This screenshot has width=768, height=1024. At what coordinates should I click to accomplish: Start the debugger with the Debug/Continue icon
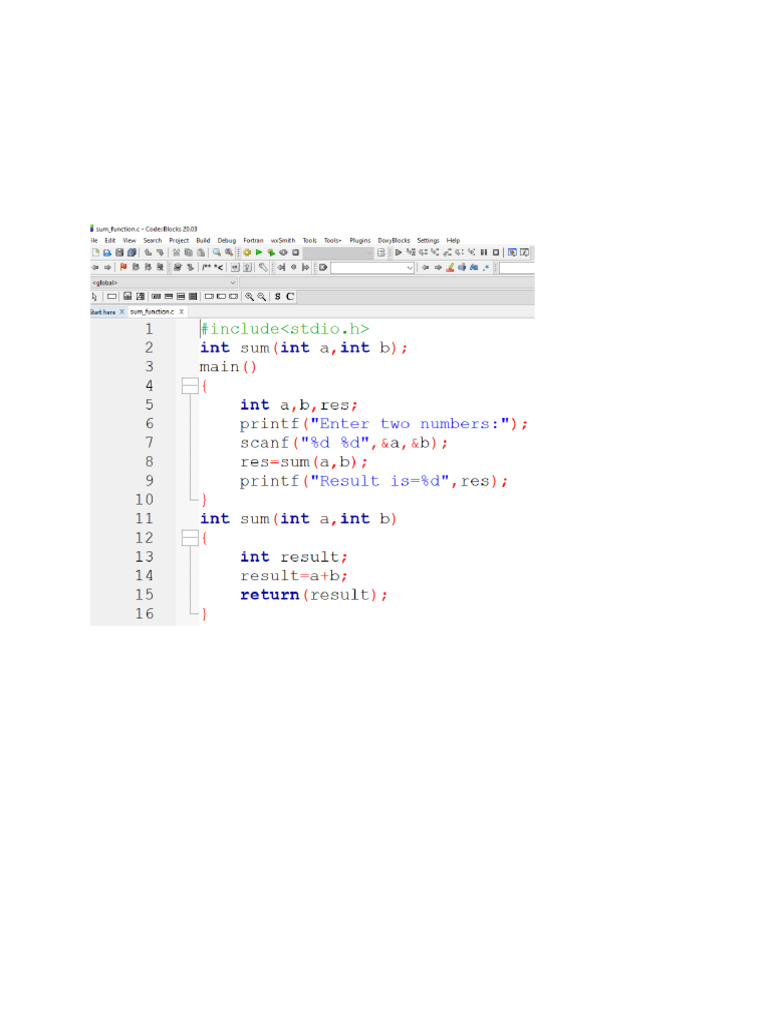(398, 252)
